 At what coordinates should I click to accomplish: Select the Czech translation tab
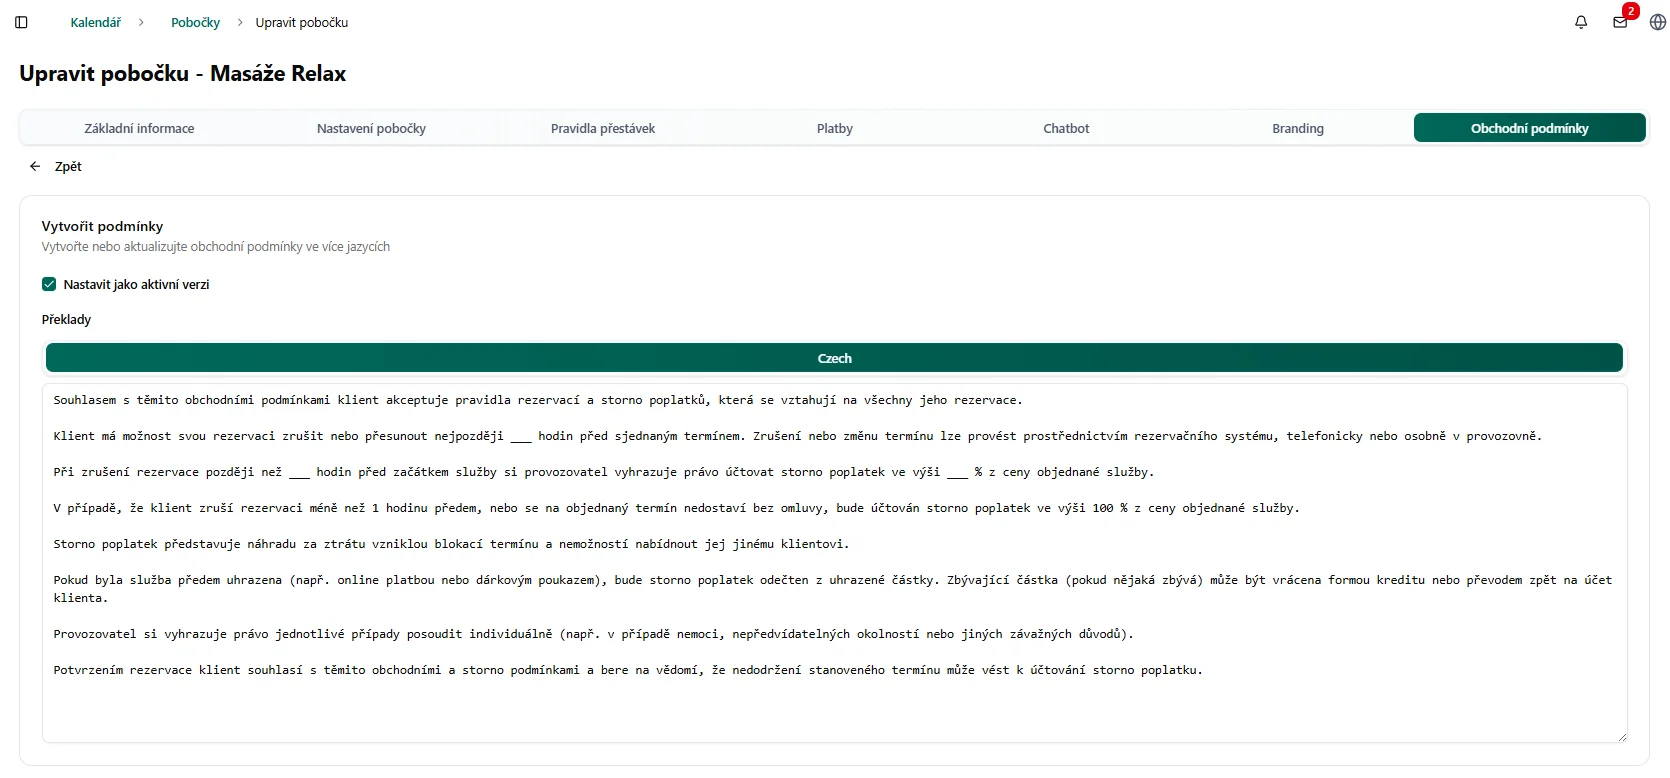[x=834, y=358]
